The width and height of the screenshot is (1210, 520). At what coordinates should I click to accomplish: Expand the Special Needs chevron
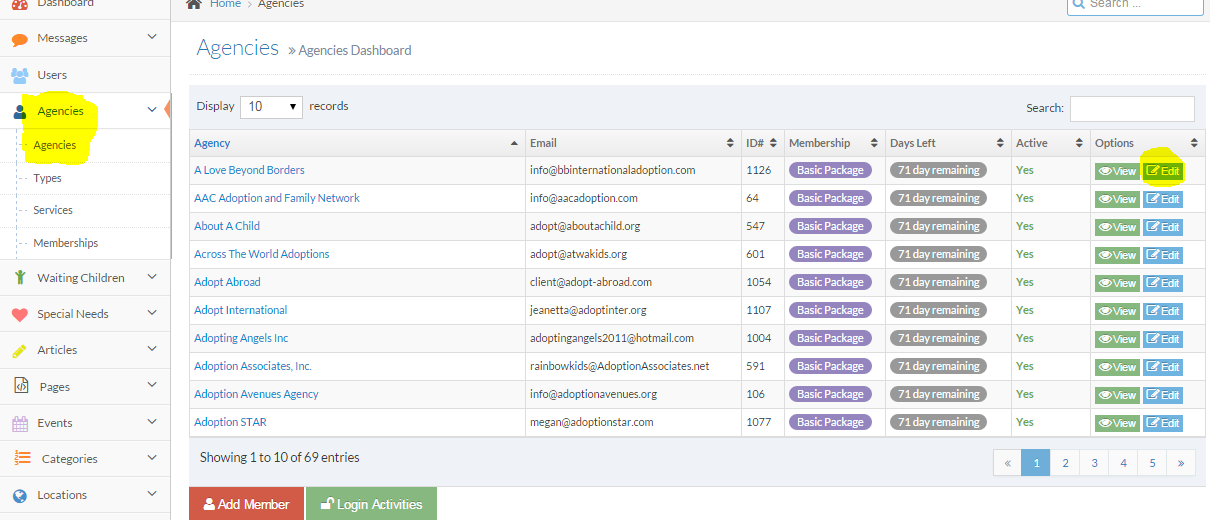pyautogui.click(x=152, y=313)
